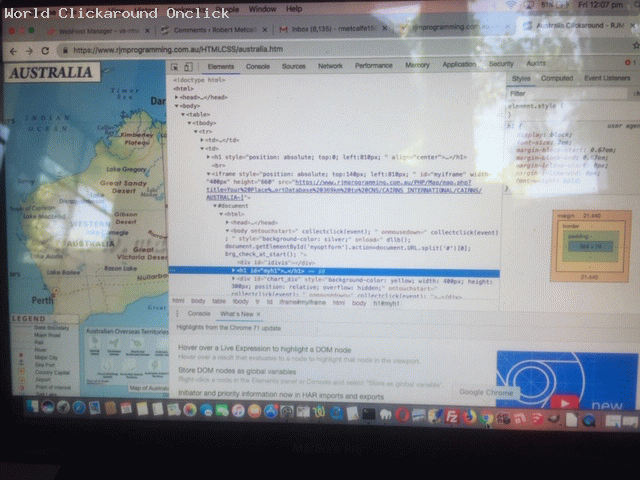Collapse the #document node
The height and width of the screenshot is (480, 640).
215,206
